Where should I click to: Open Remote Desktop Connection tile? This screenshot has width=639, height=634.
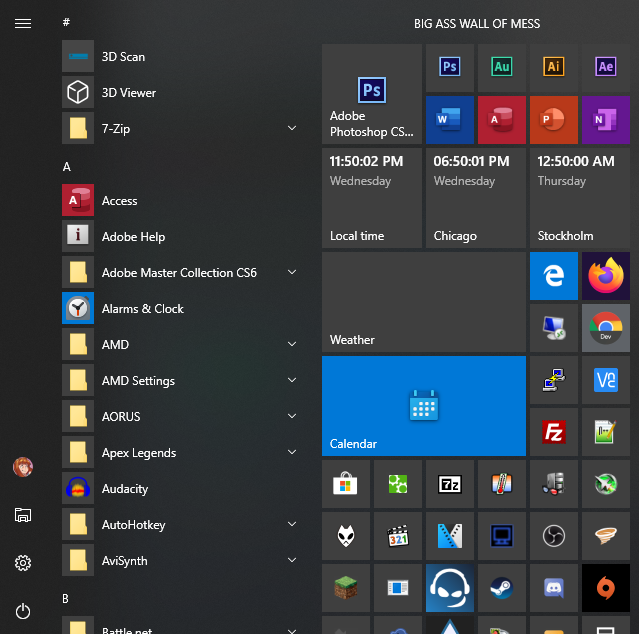click(x=554, y=328)
